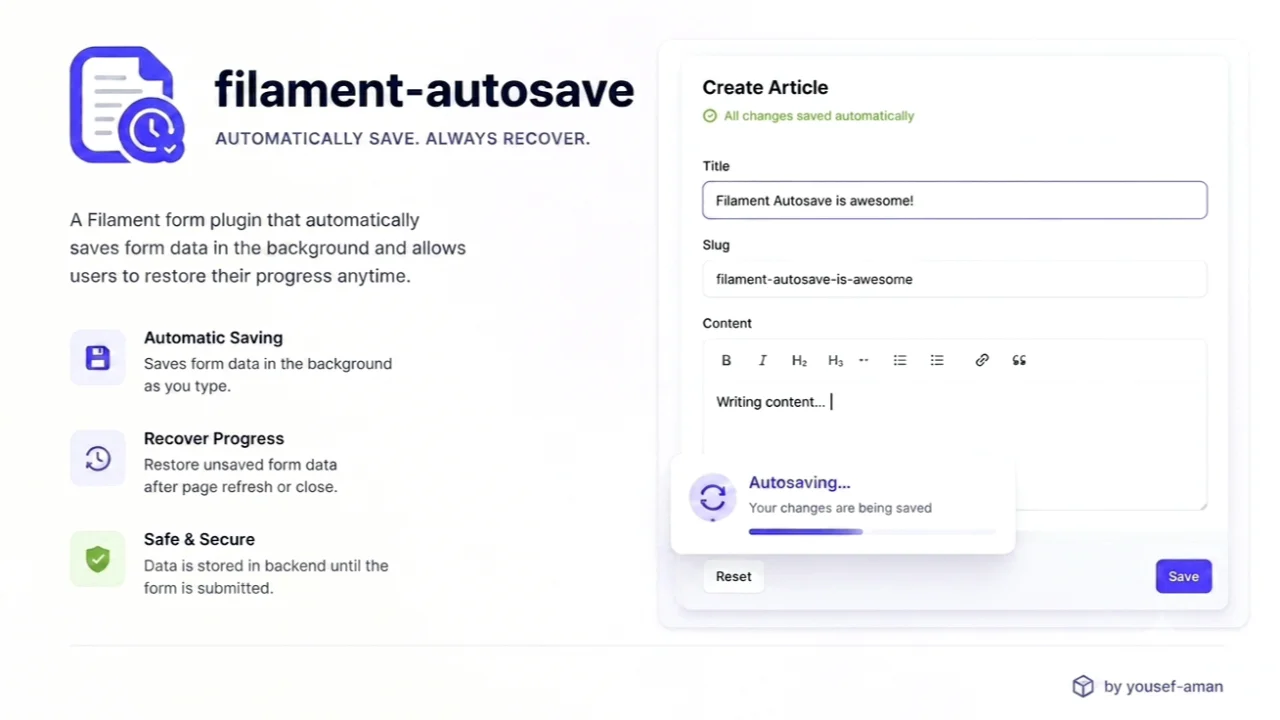Click the 'AUTOMATICALLY SAVE. ALWAYS RECOVER.' tagline
Image resolution: width=1280 pixels, height=720 pixels.
pos(403,138)
